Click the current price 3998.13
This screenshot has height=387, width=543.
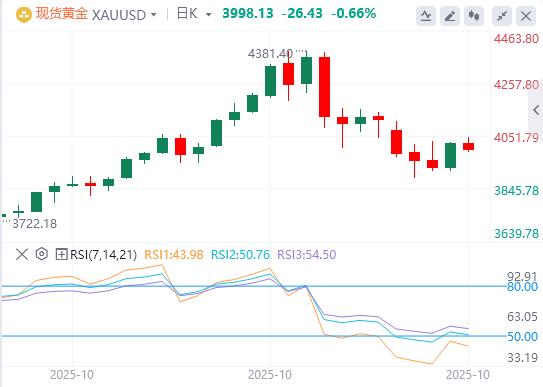[x=248, y=14]
